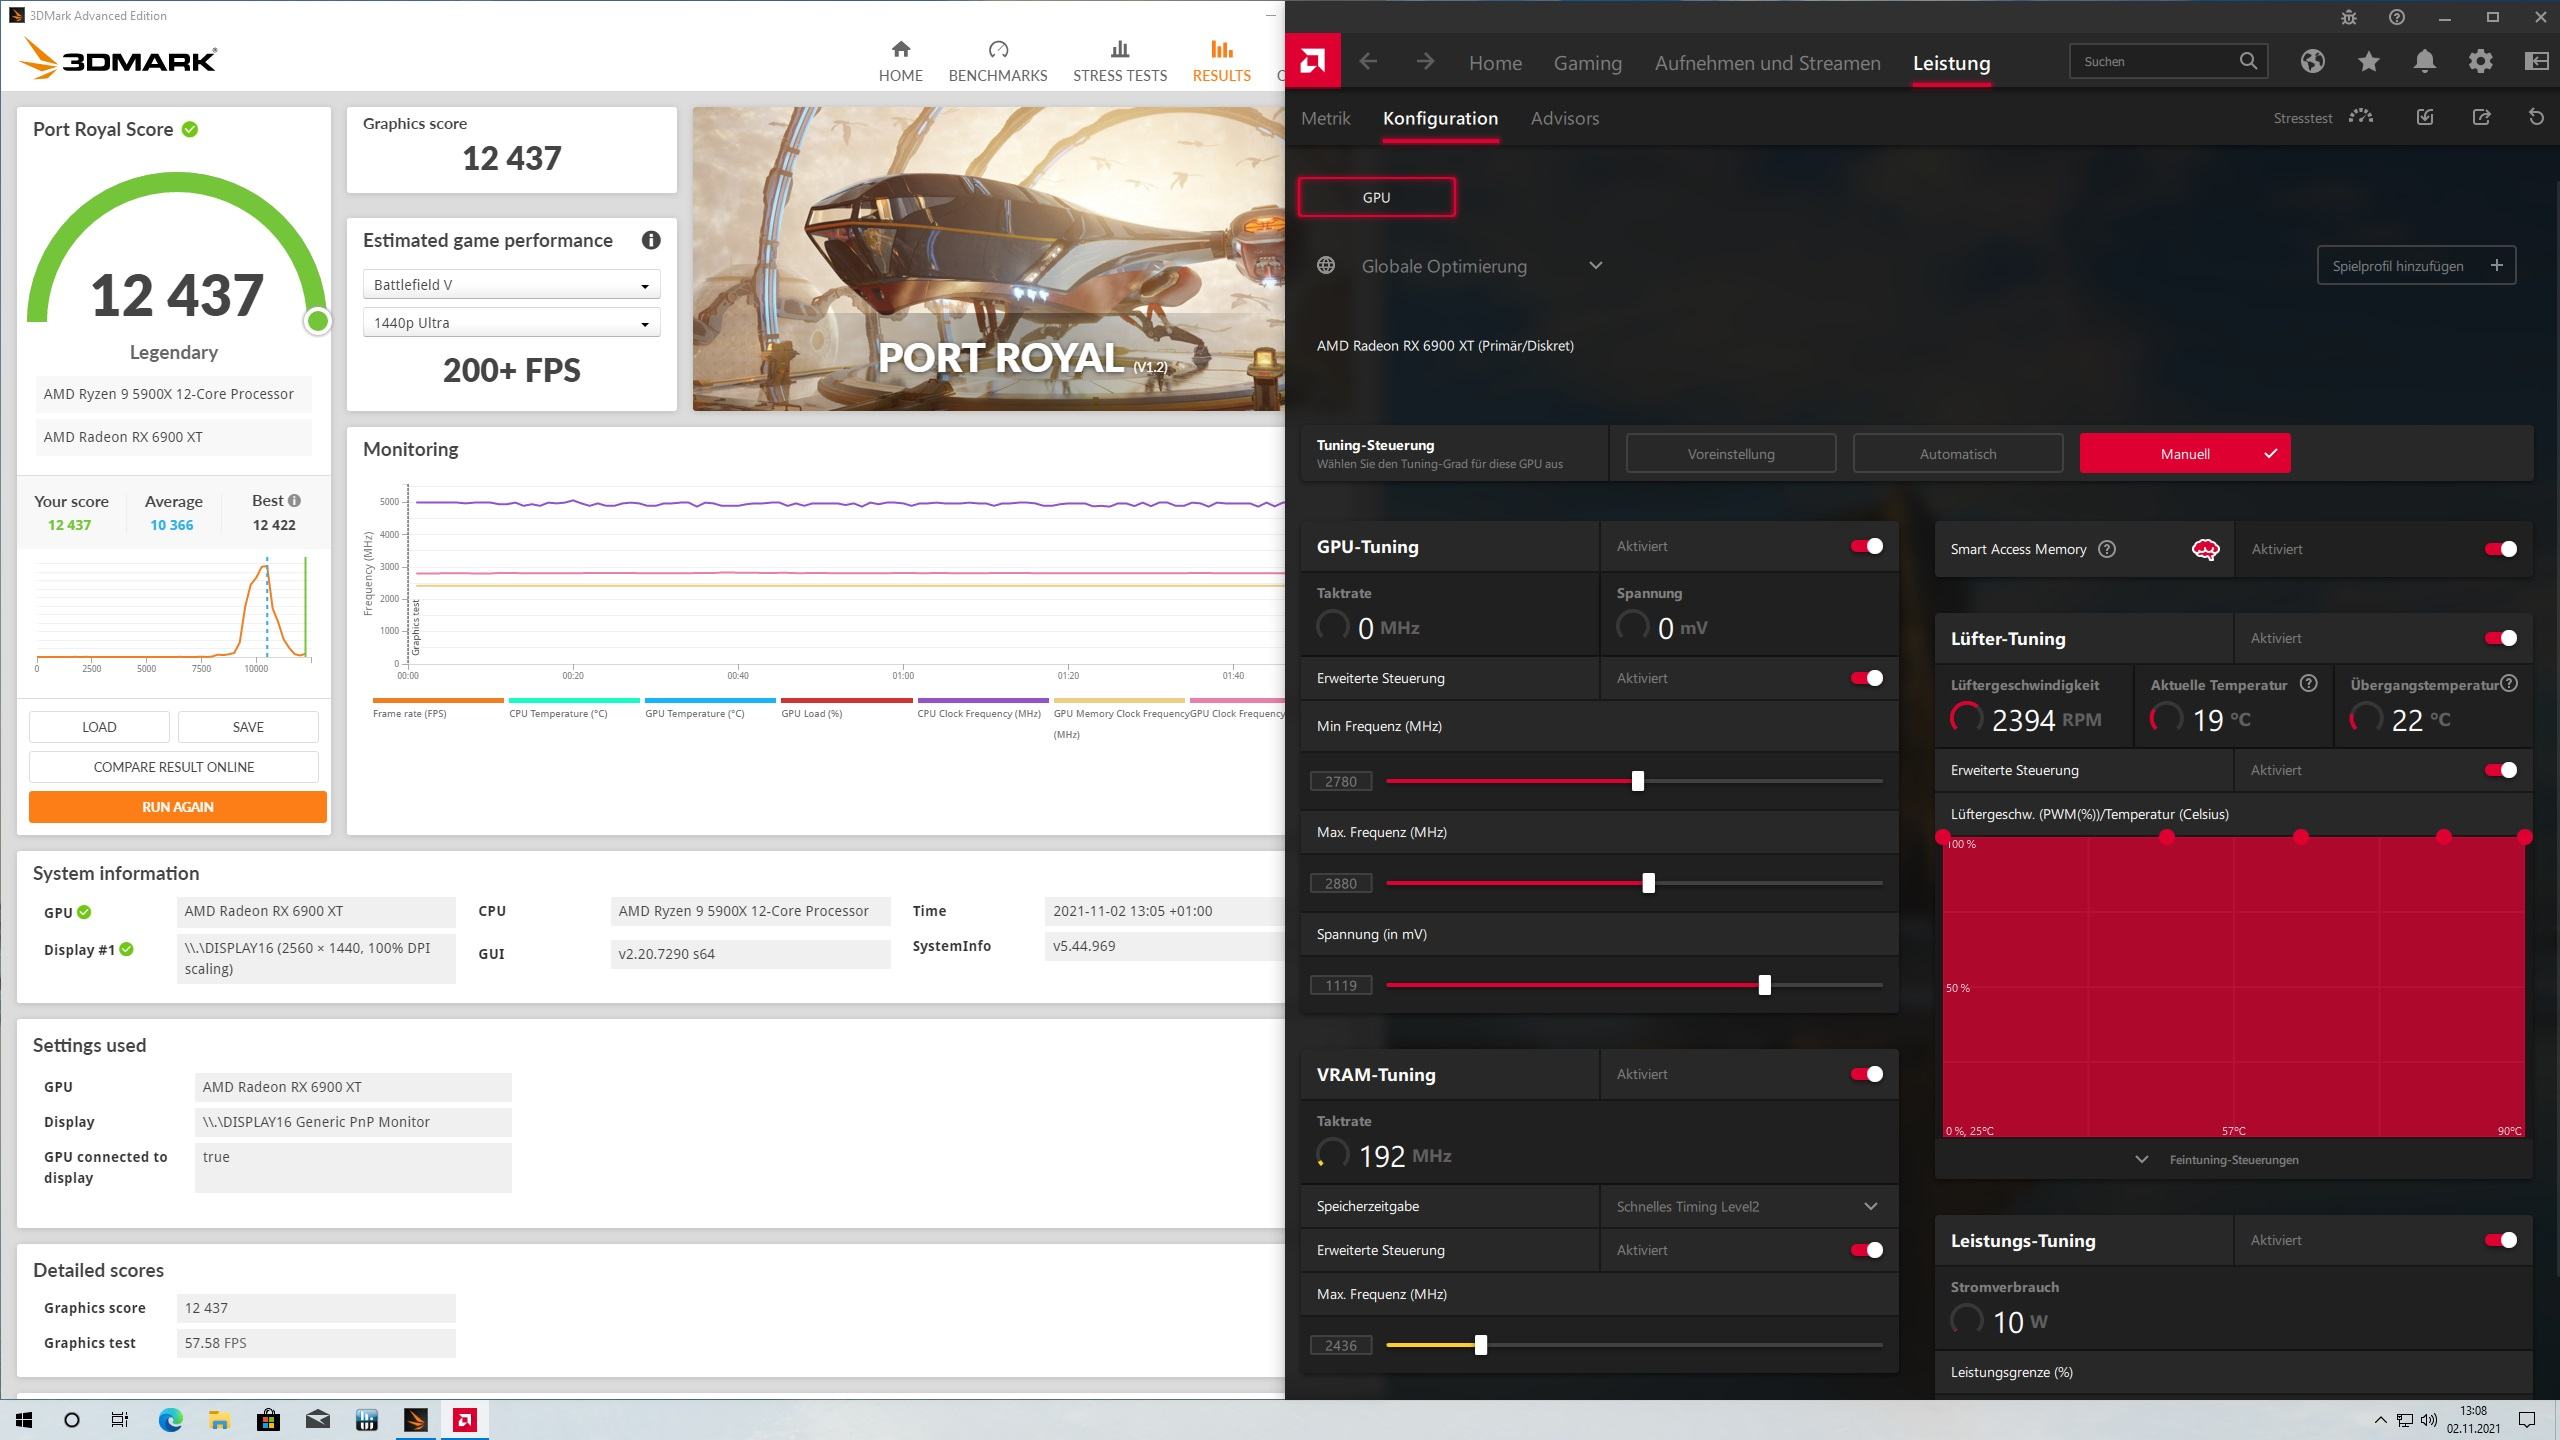2560x1440 pixels.
Task: Click COMPARE RESULT ONLINE button
Action: [x=174, y=767]
